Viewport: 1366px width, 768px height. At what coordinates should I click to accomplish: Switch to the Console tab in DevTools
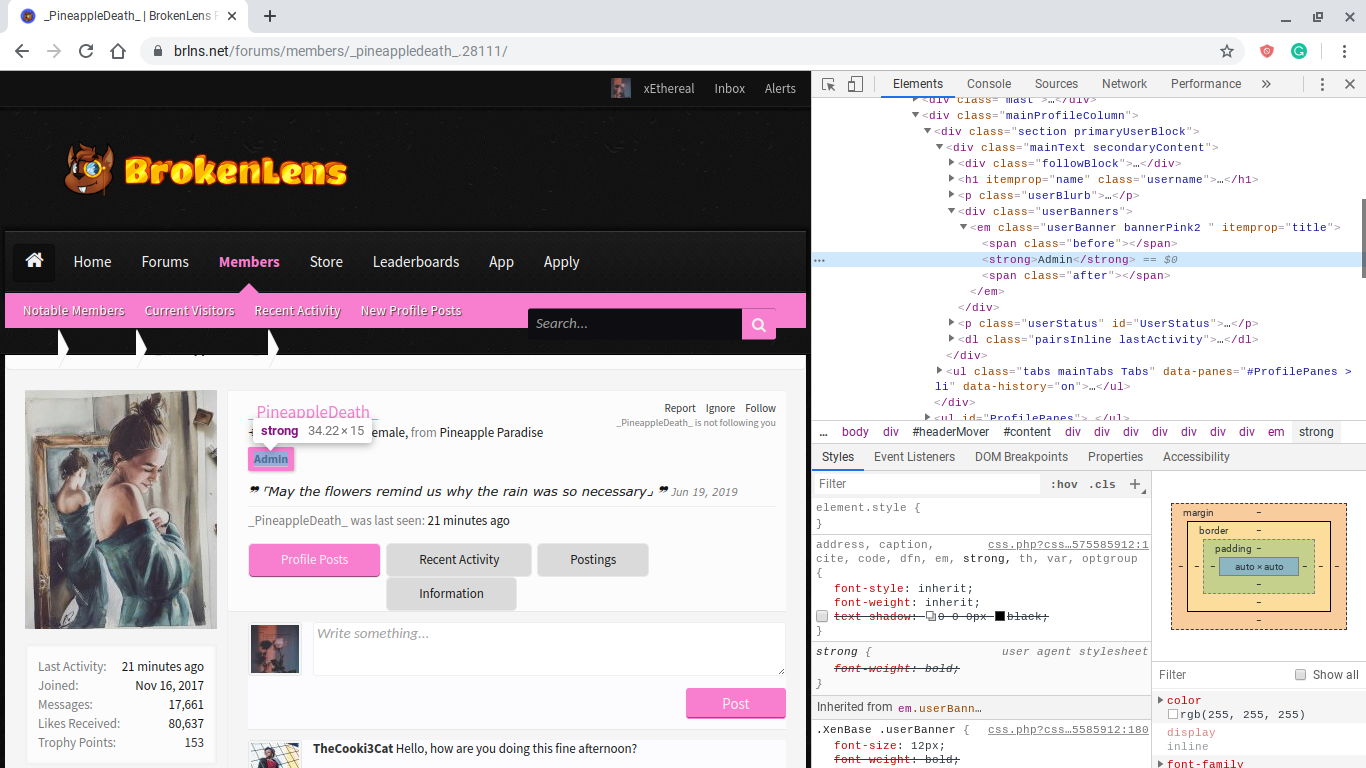pyautogui.click(x=988, y=84)
